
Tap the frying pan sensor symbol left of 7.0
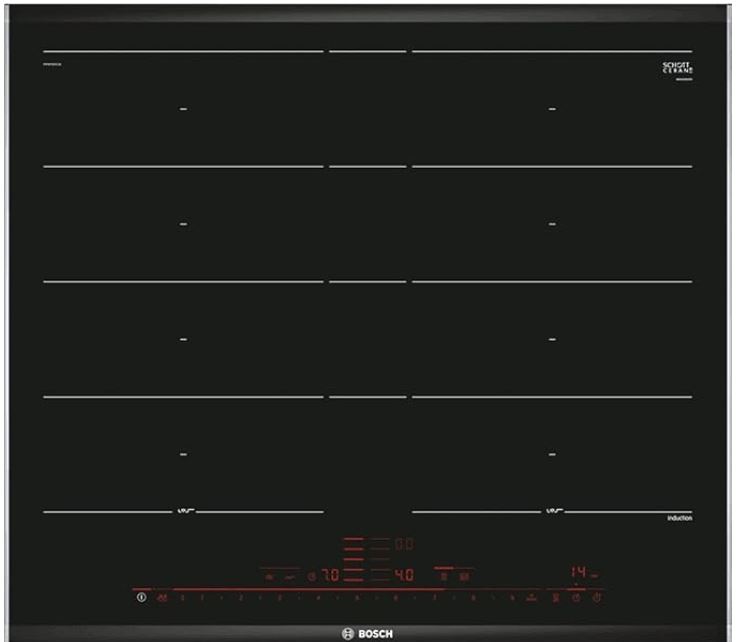290,577
